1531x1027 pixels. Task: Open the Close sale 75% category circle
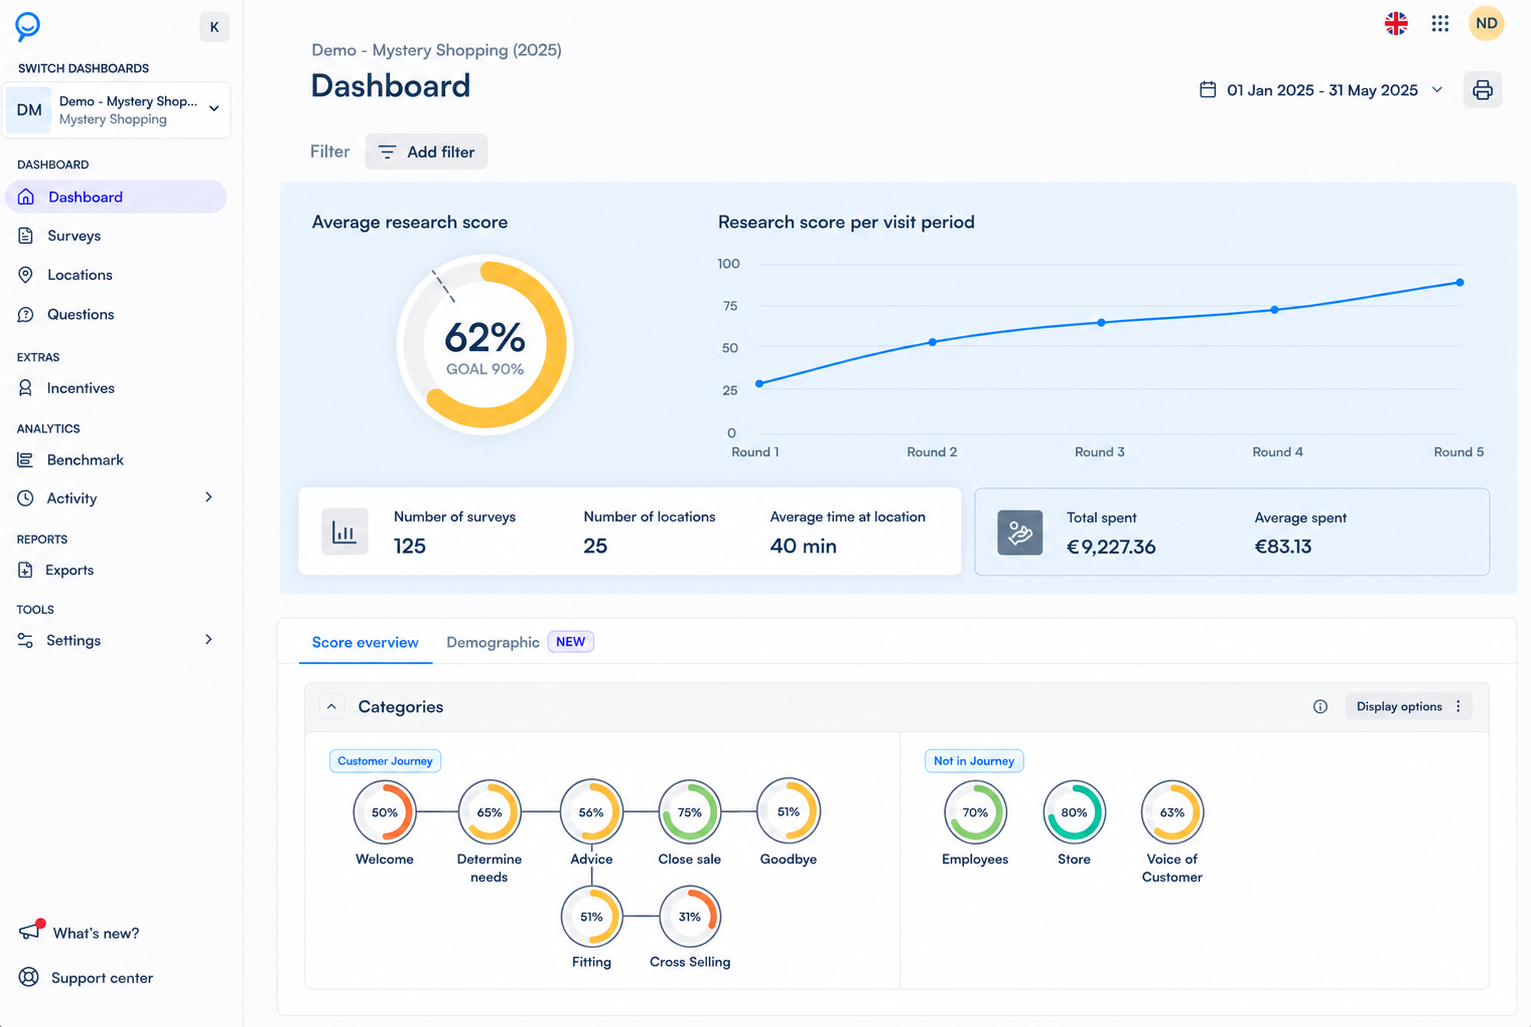coord(689,812)
